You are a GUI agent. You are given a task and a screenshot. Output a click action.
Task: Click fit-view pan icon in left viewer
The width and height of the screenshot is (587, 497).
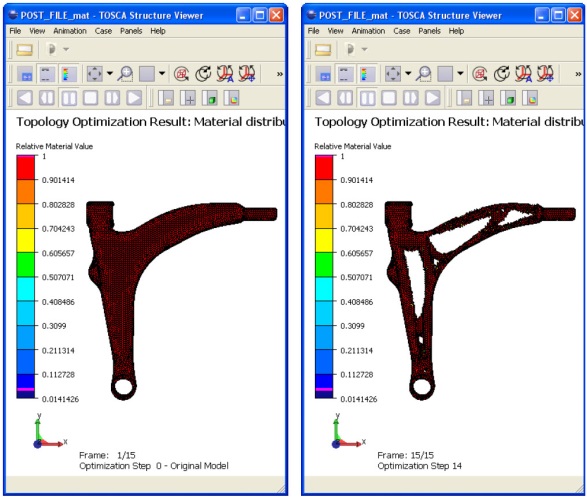point(94,74)
